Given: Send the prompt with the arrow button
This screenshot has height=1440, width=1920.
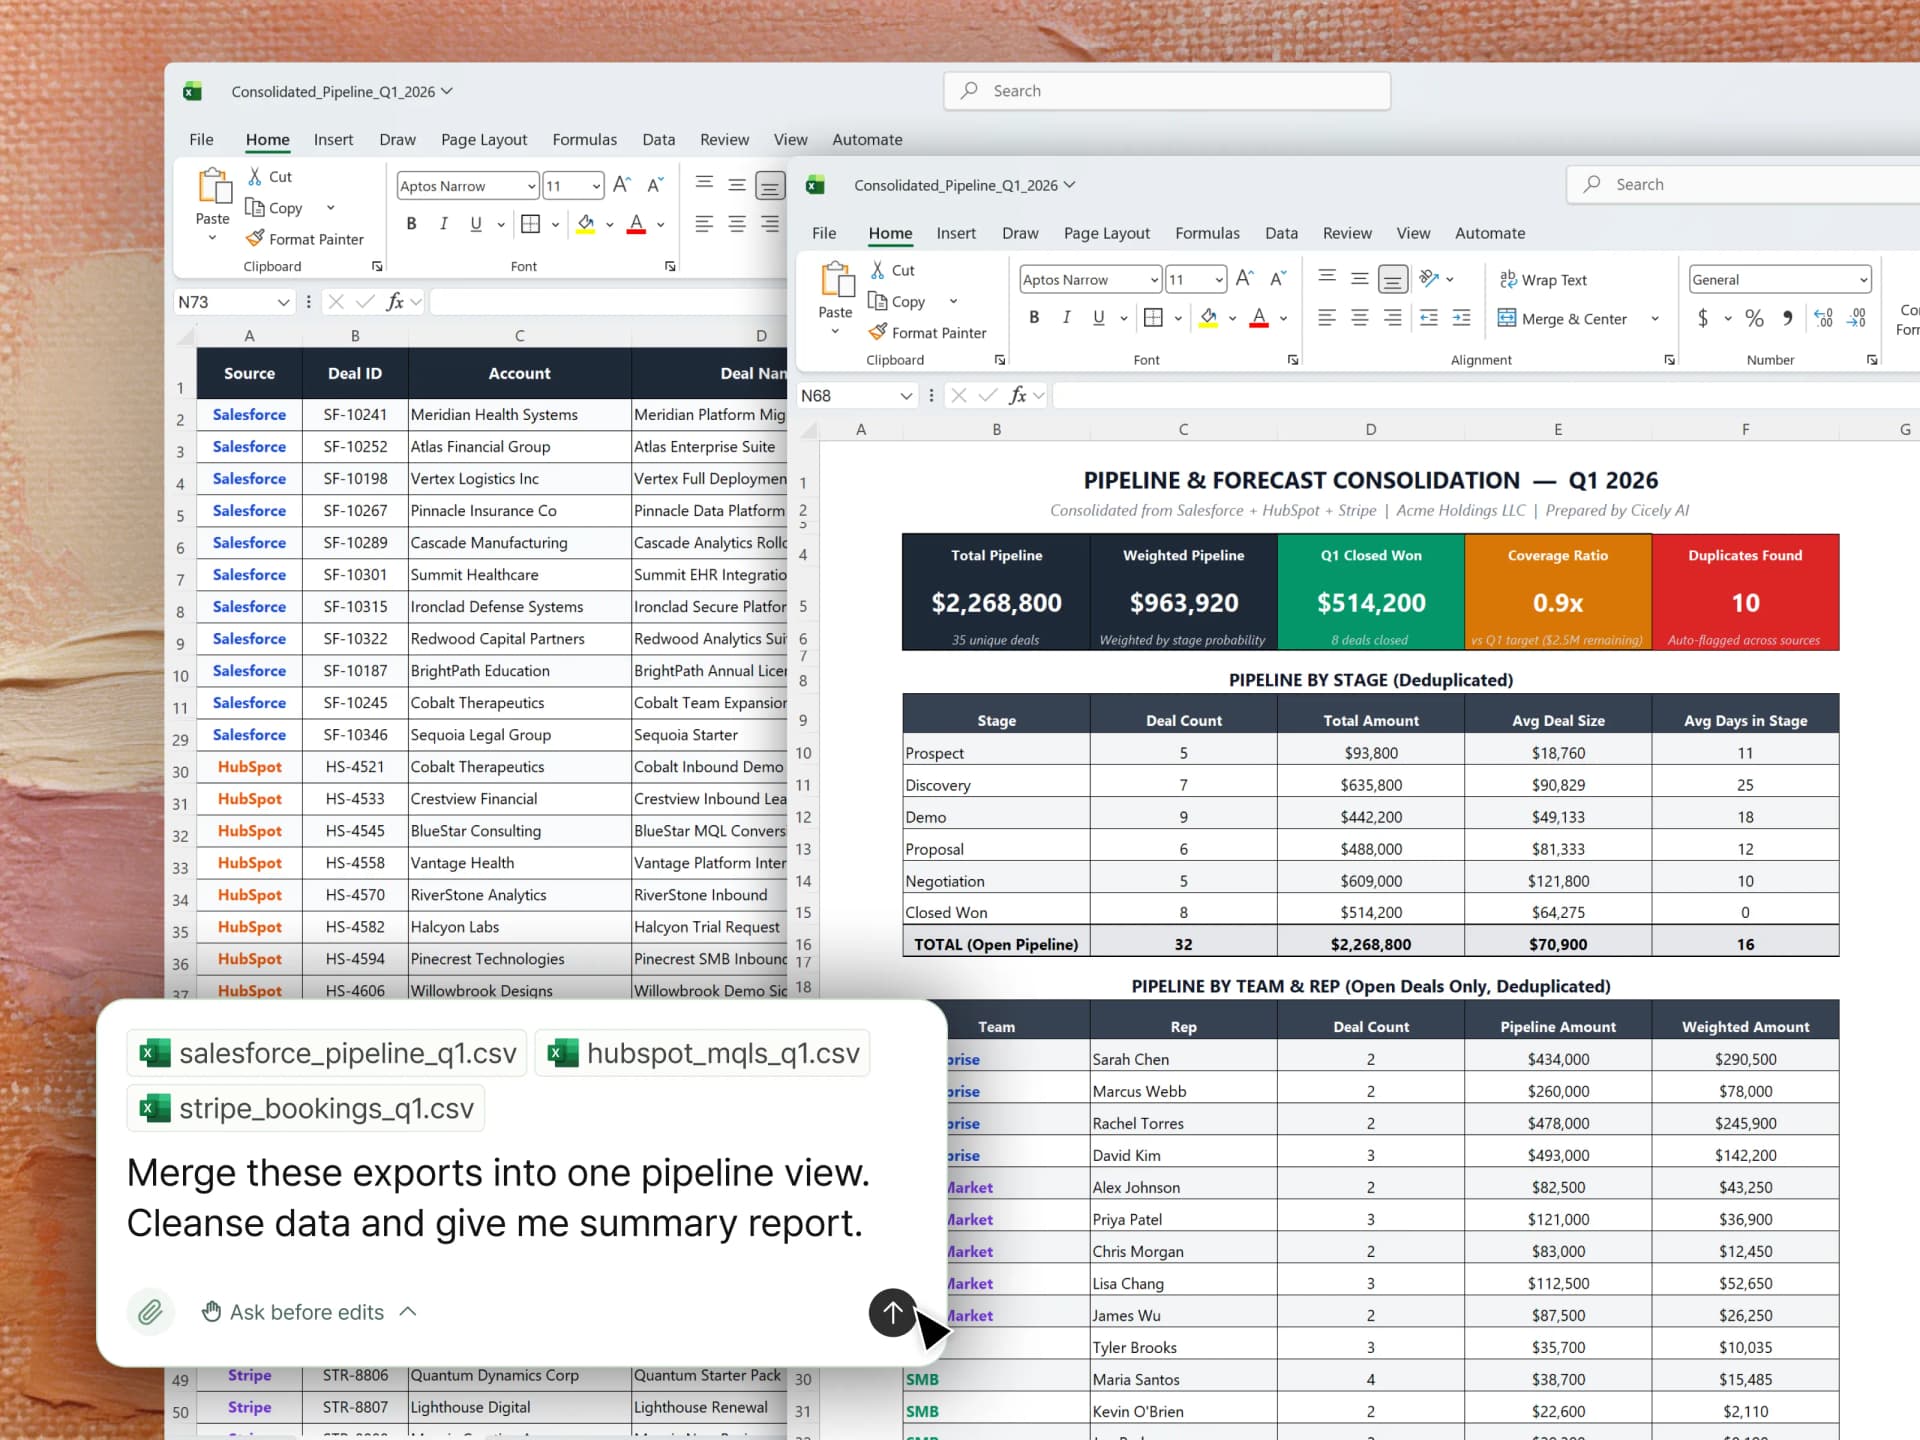Looking at the screenshot, I should [892, 1312].
